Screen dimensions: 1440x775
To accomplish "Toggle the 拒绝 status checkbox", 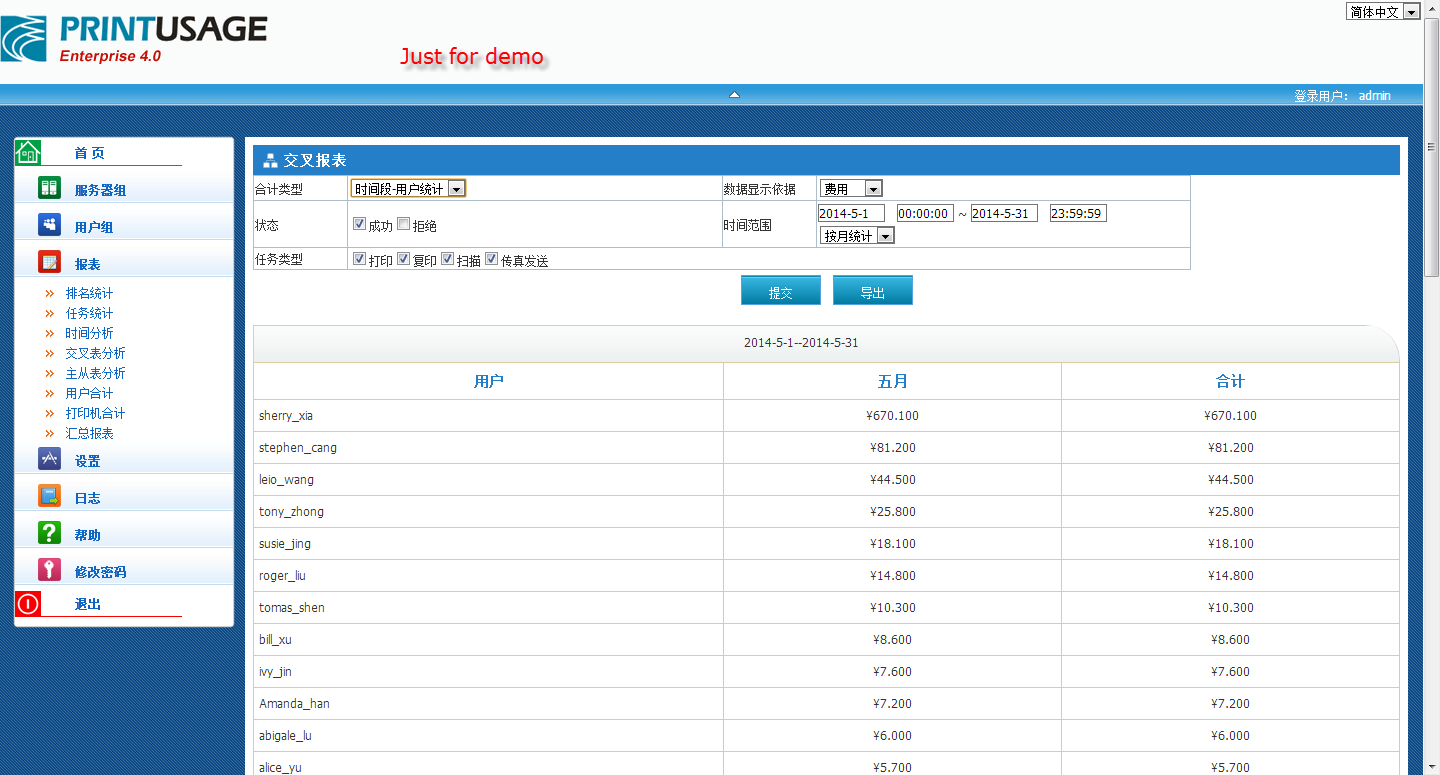I will click(403, 224).
